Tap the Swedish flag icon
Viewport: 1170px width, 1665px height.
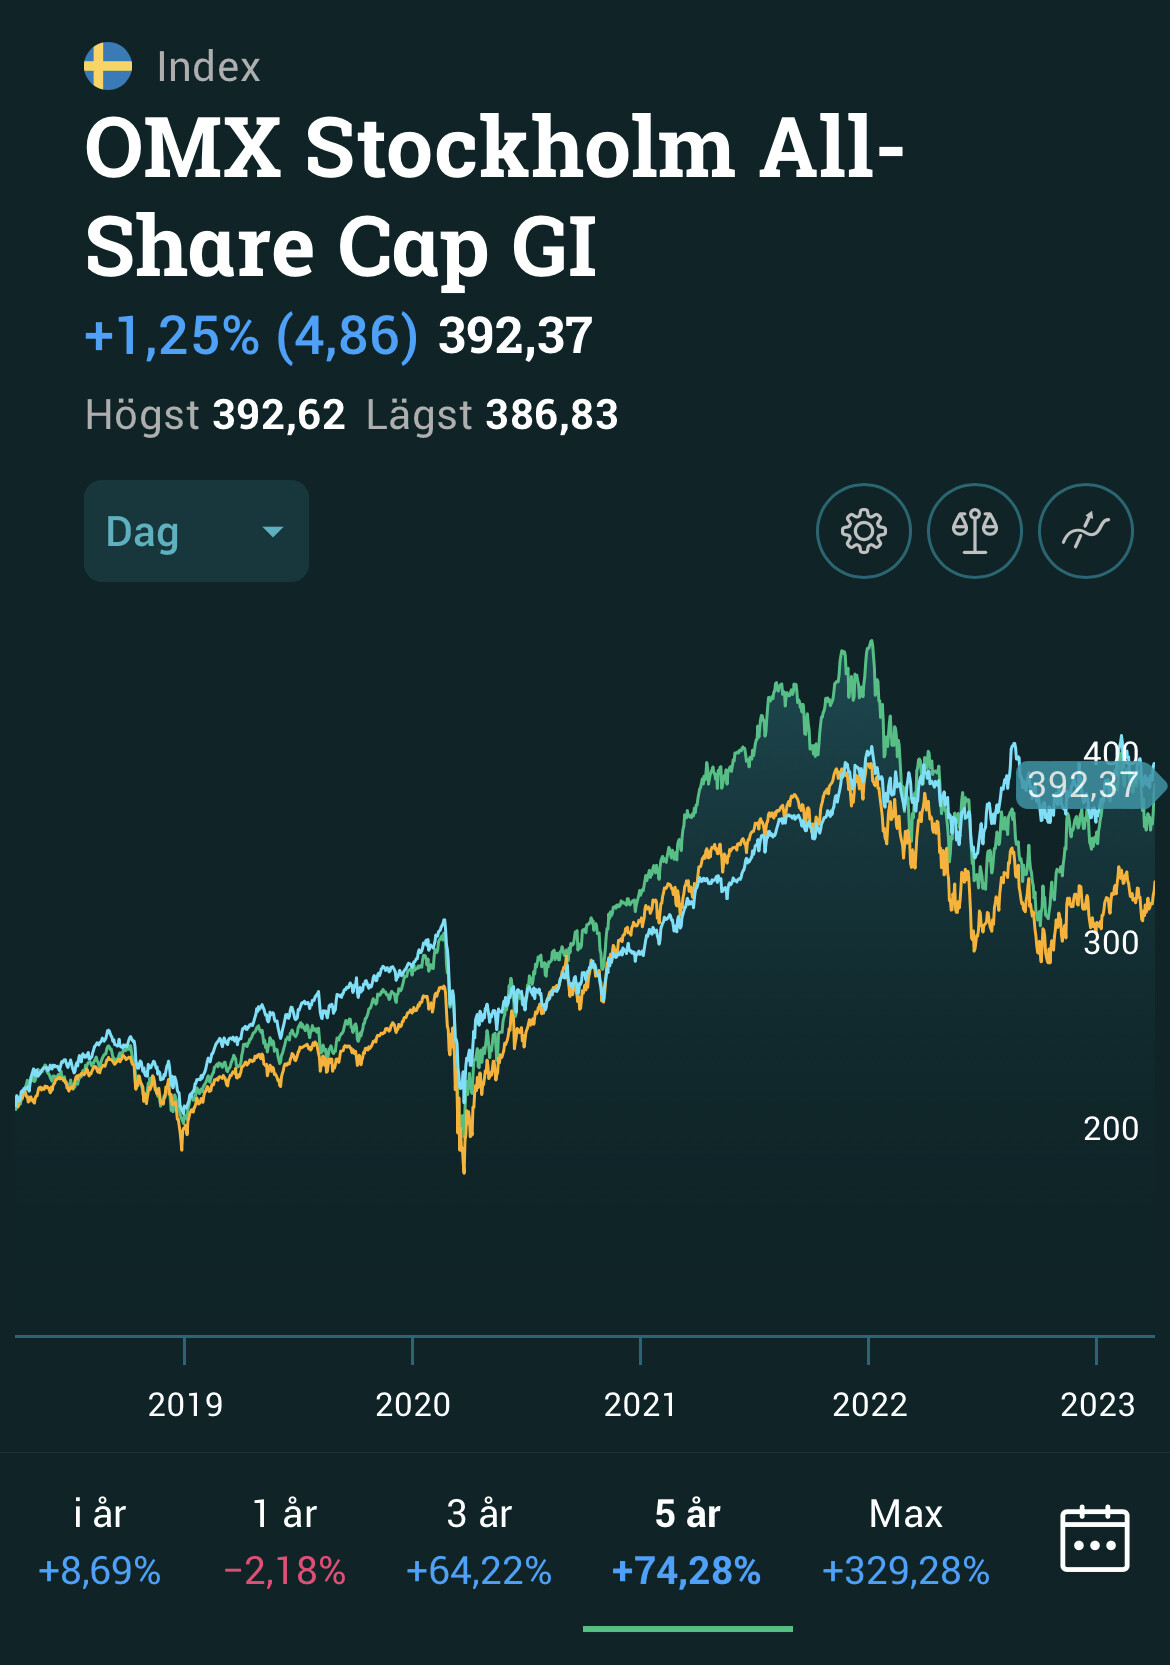[x=108, y=67]
